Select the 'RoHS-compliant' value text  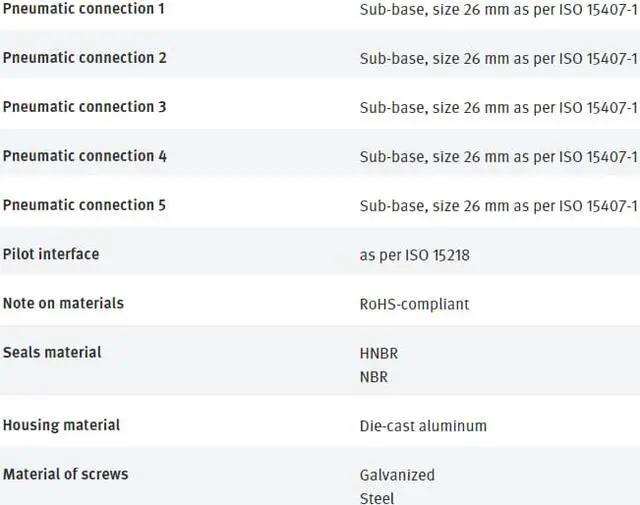pyautogui.click(x=414, y=304)
